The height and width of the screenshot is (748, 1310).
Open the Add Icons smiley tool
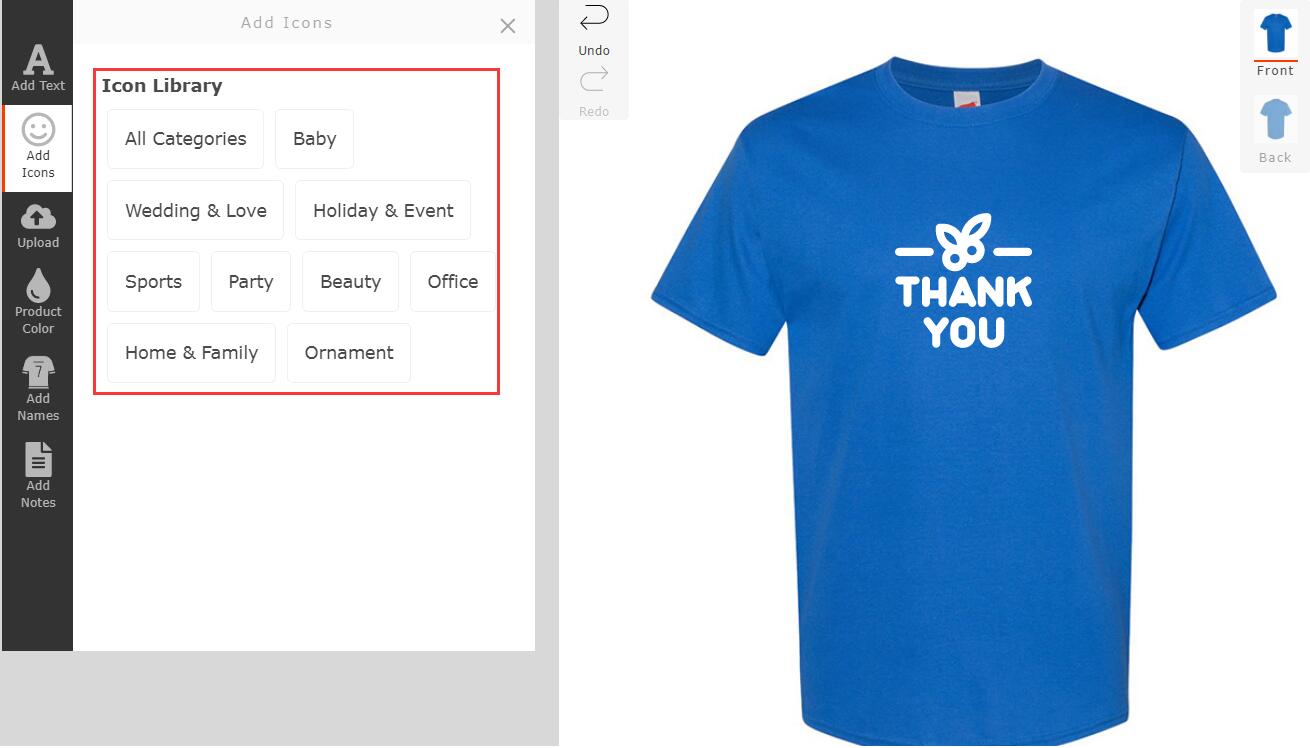pos(38,147)
